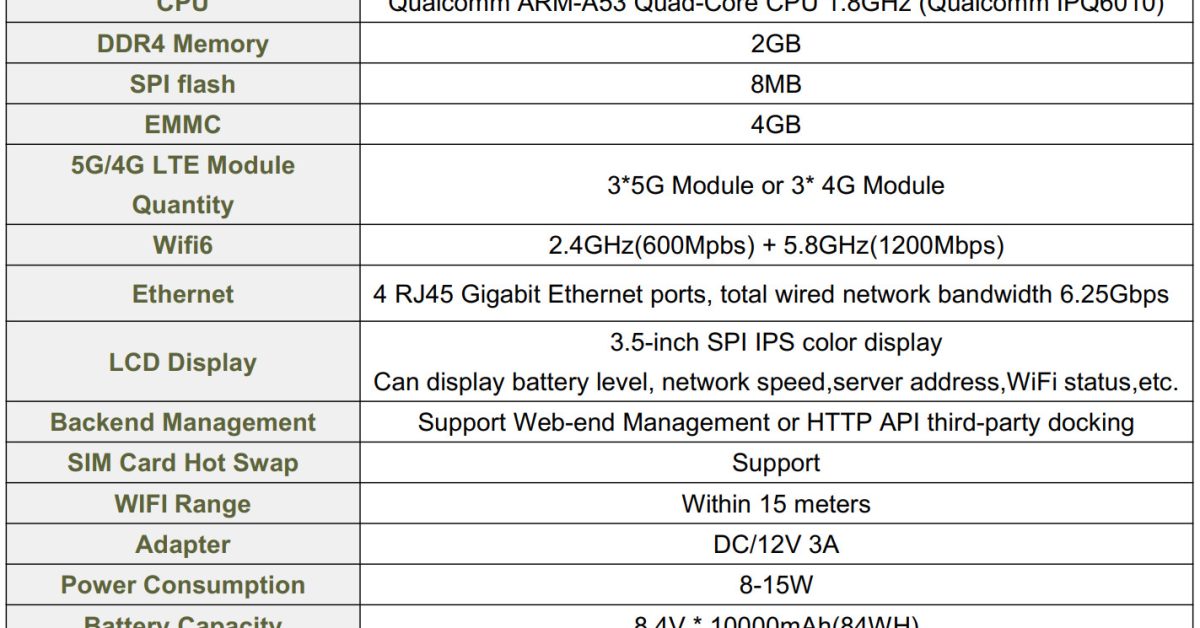This screenshot has width=1200, height=628.
Task: Click the DDR4 Memory row label
Action: point(182,44)
